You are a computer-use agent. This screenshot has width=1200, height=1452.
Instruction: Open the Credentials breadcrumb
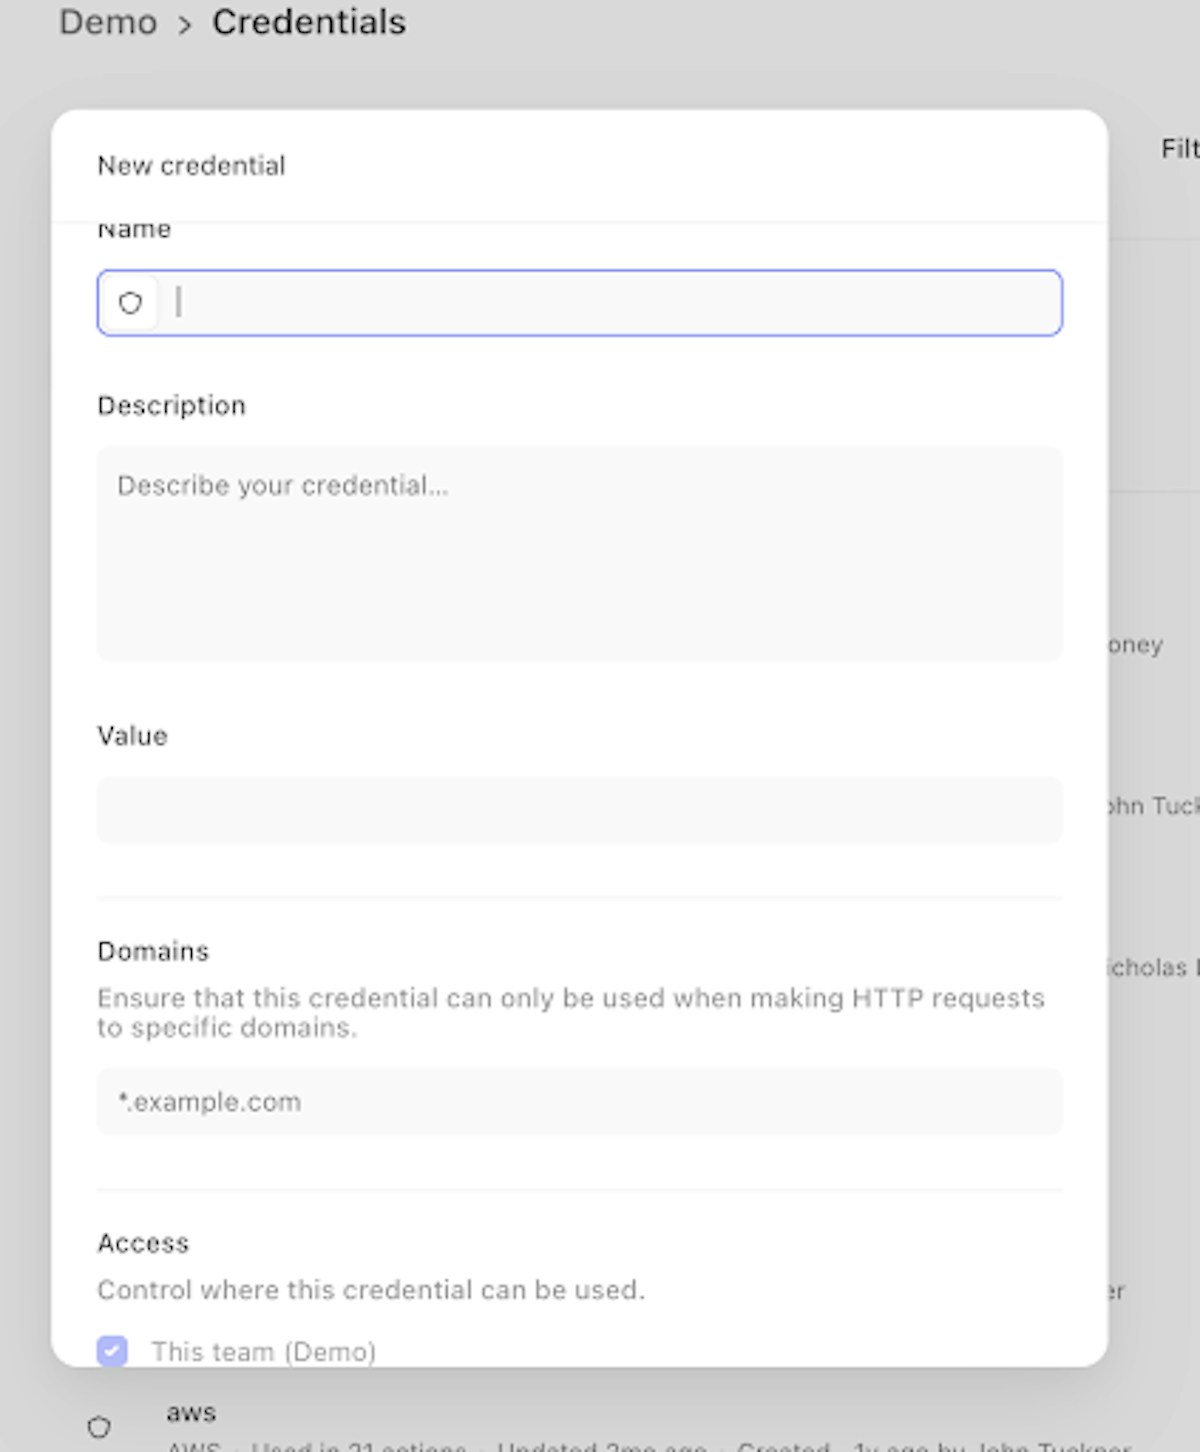click(309, 22)
